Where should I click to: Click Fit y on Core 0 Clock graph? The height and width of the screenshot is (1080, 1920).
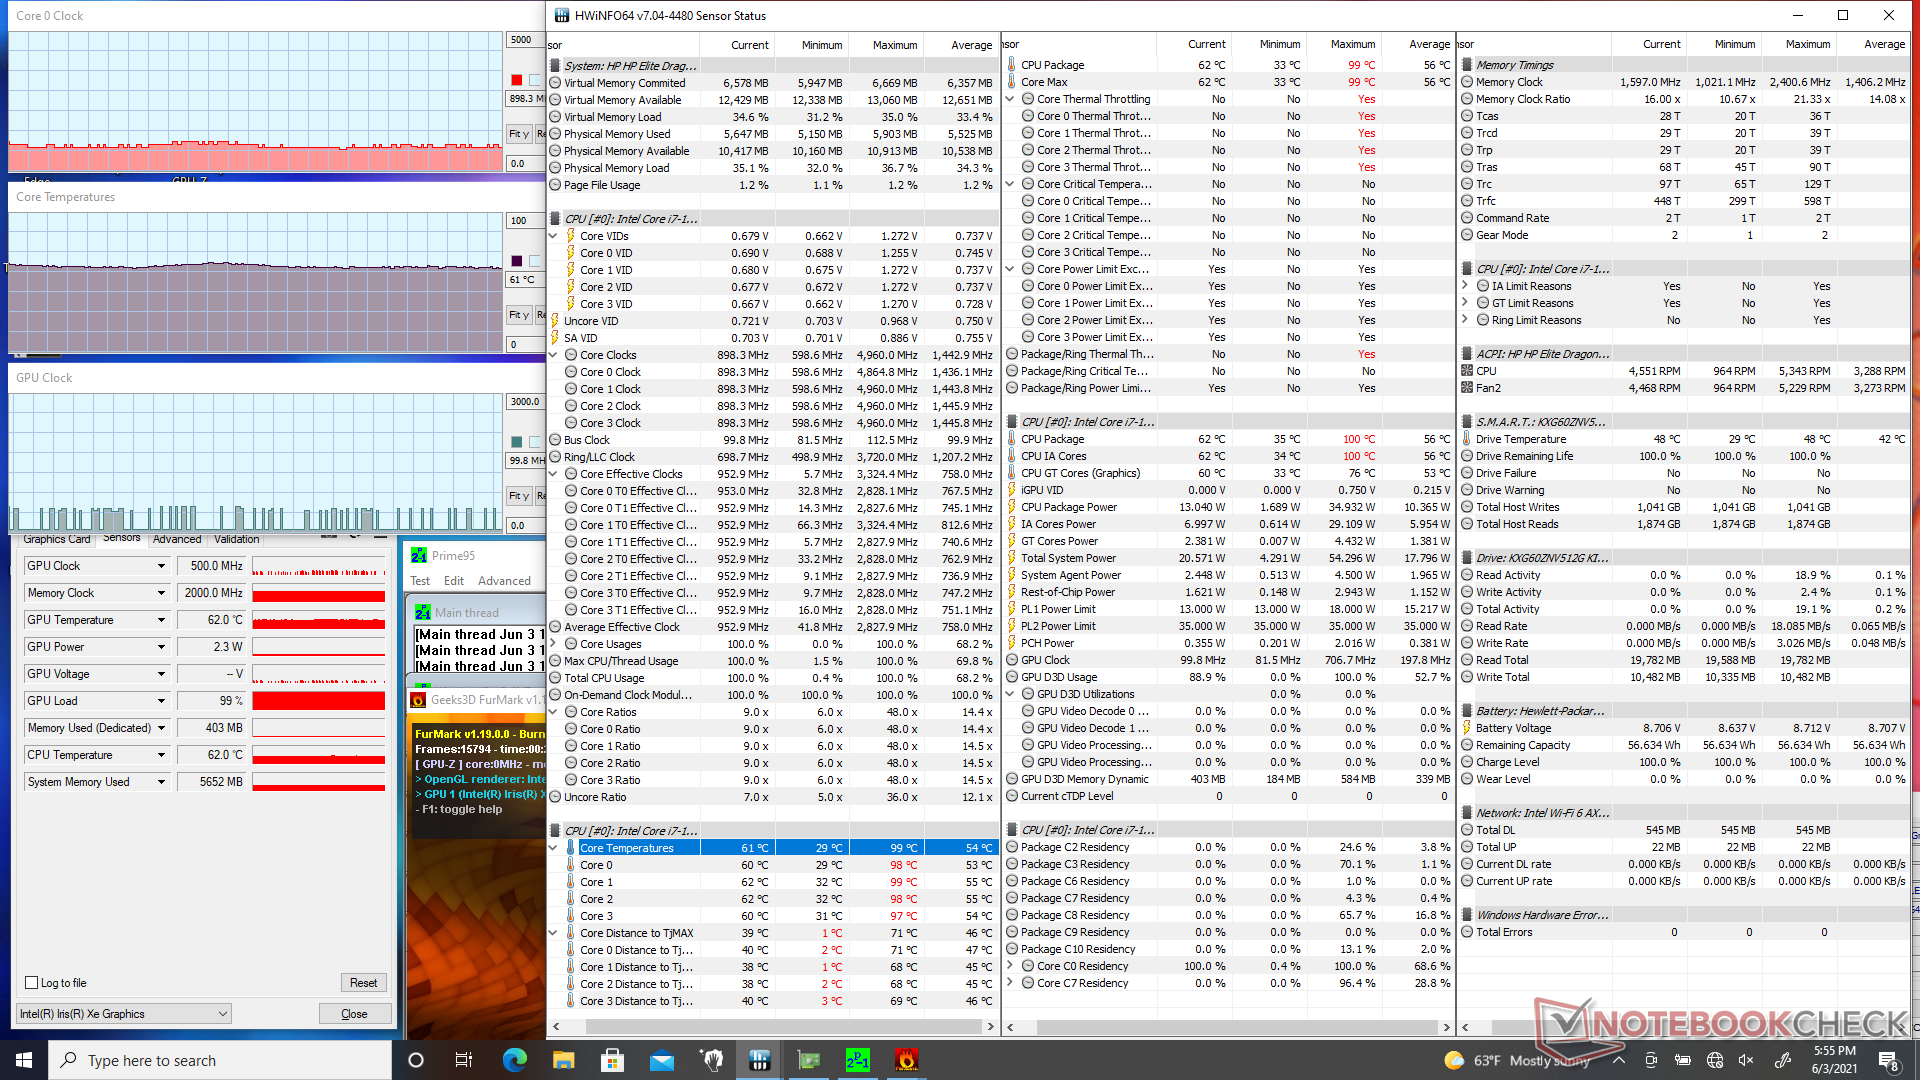point(518,134)
